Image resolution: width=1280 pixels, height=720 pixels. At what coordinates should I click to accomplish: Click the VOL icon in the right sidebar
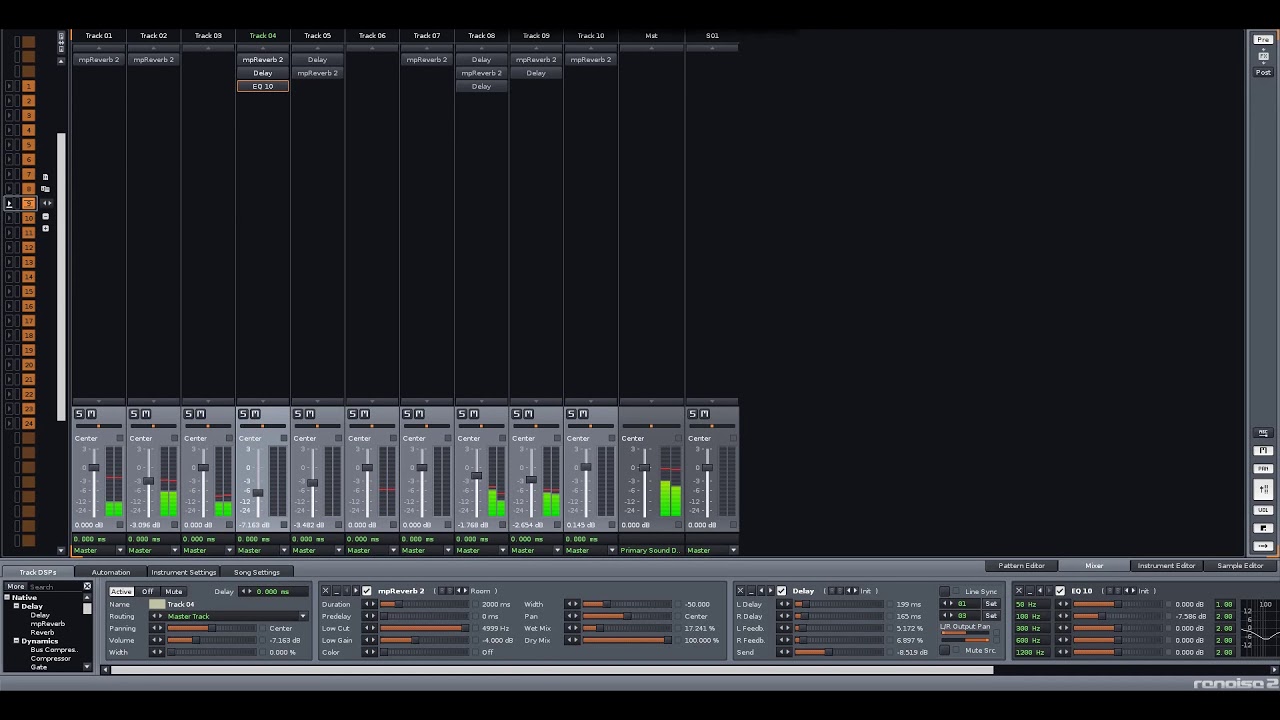1263,510
